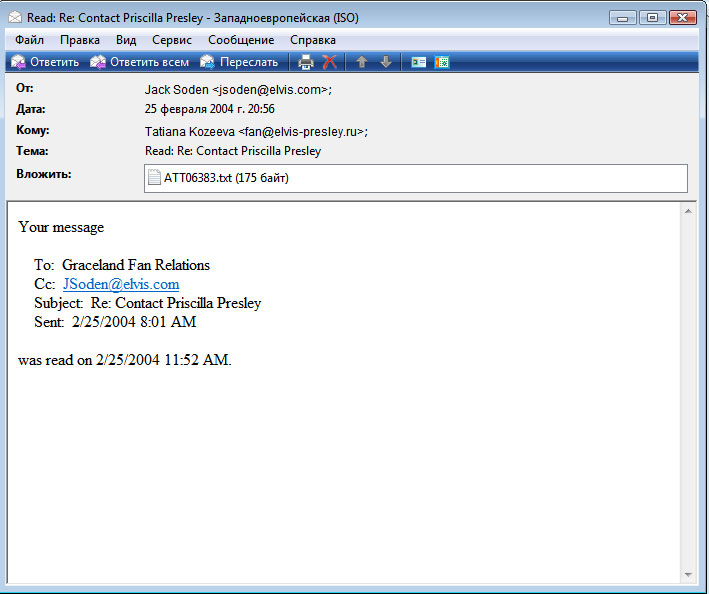Screen dimensions: 709x594
Task: Print the message with printer icon
Action: (306, 62)
